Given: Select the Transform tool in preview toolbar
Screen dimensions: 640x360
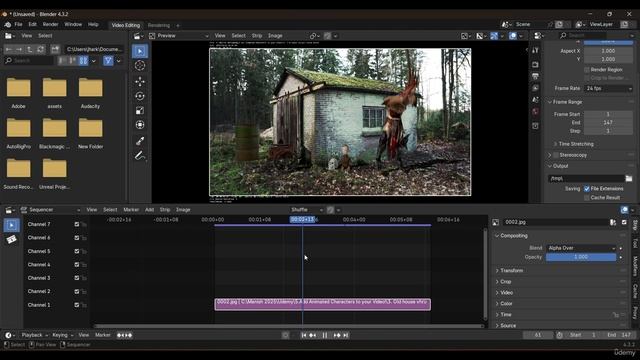Looking at the screenshot, I should [x=140, y=125].
